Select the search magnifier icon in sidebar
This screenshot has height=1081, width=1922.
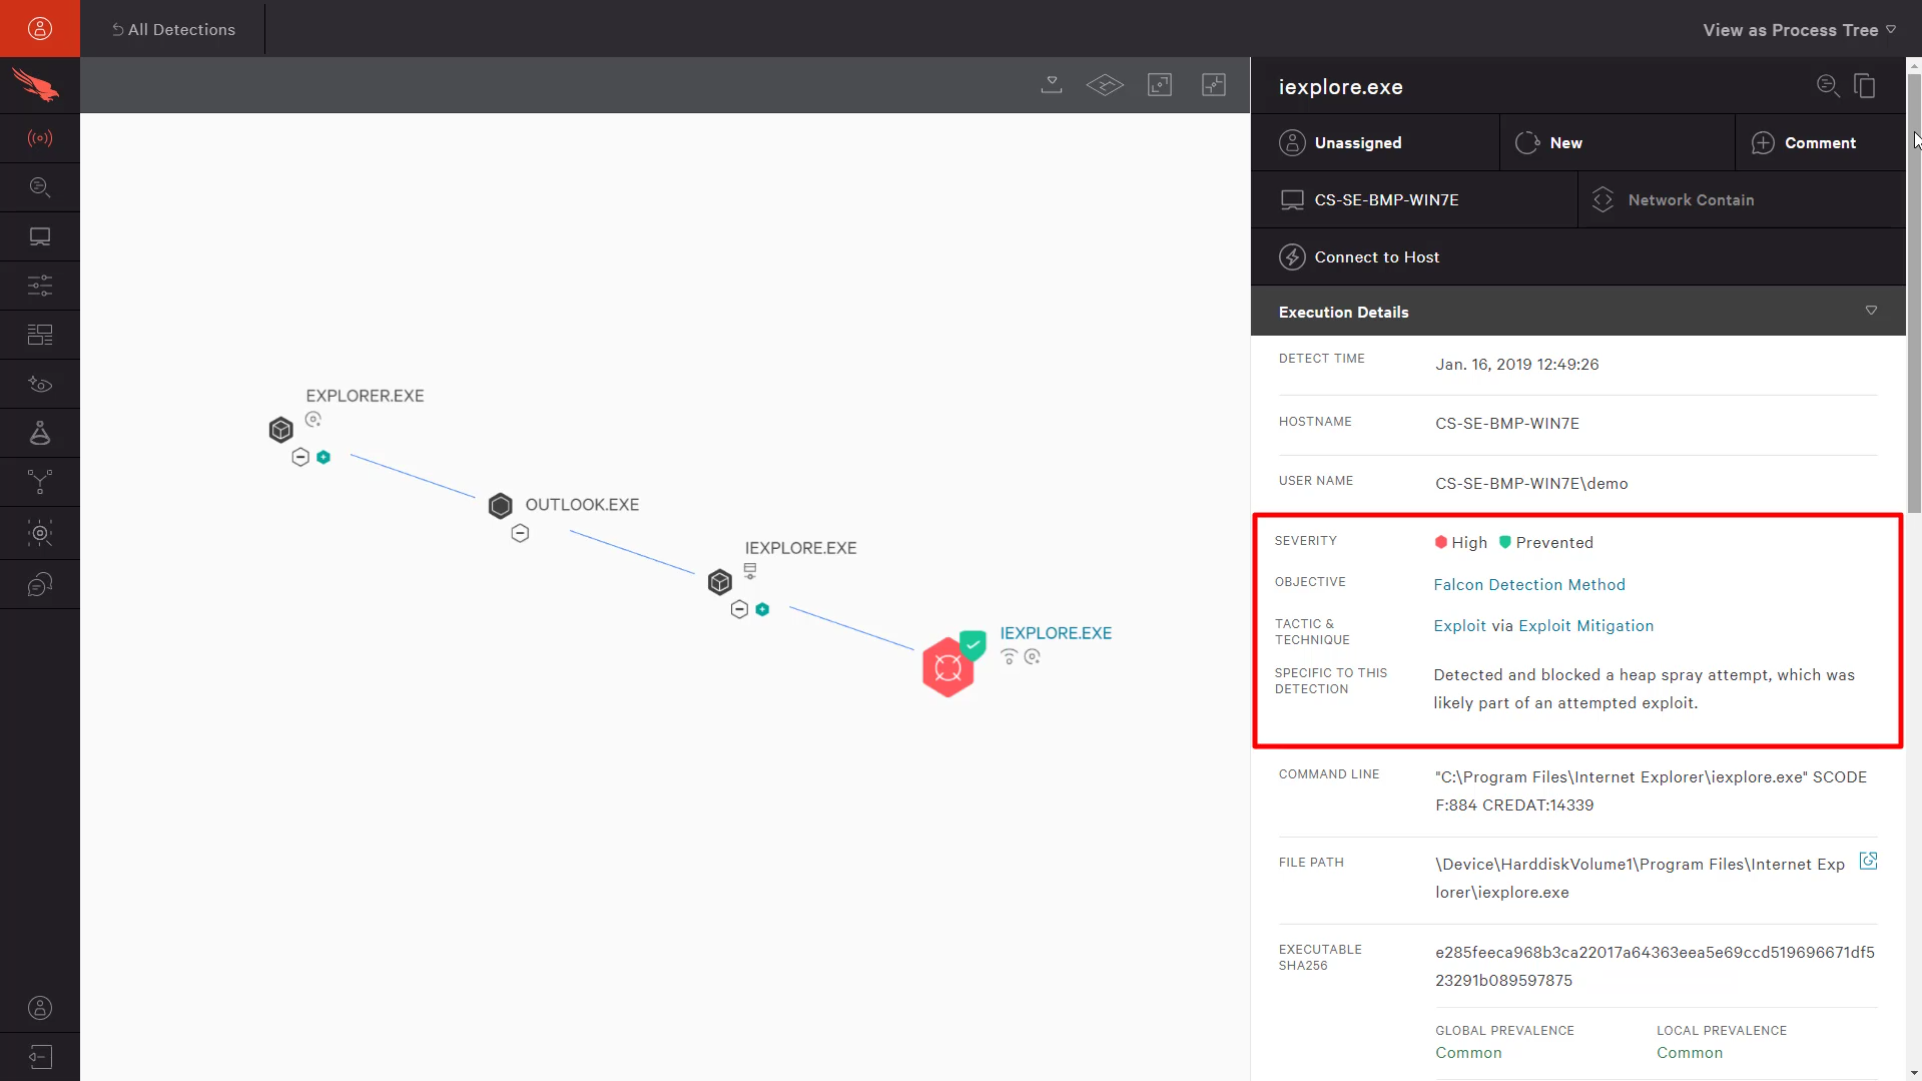tap(40, 186)
